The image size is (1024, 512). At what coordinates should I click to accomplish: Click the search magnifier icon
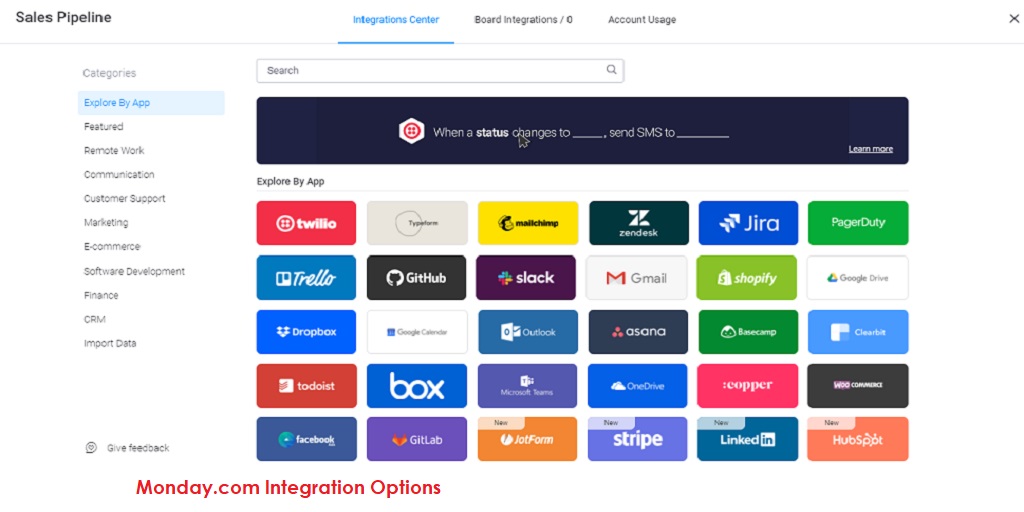[611, 70]
